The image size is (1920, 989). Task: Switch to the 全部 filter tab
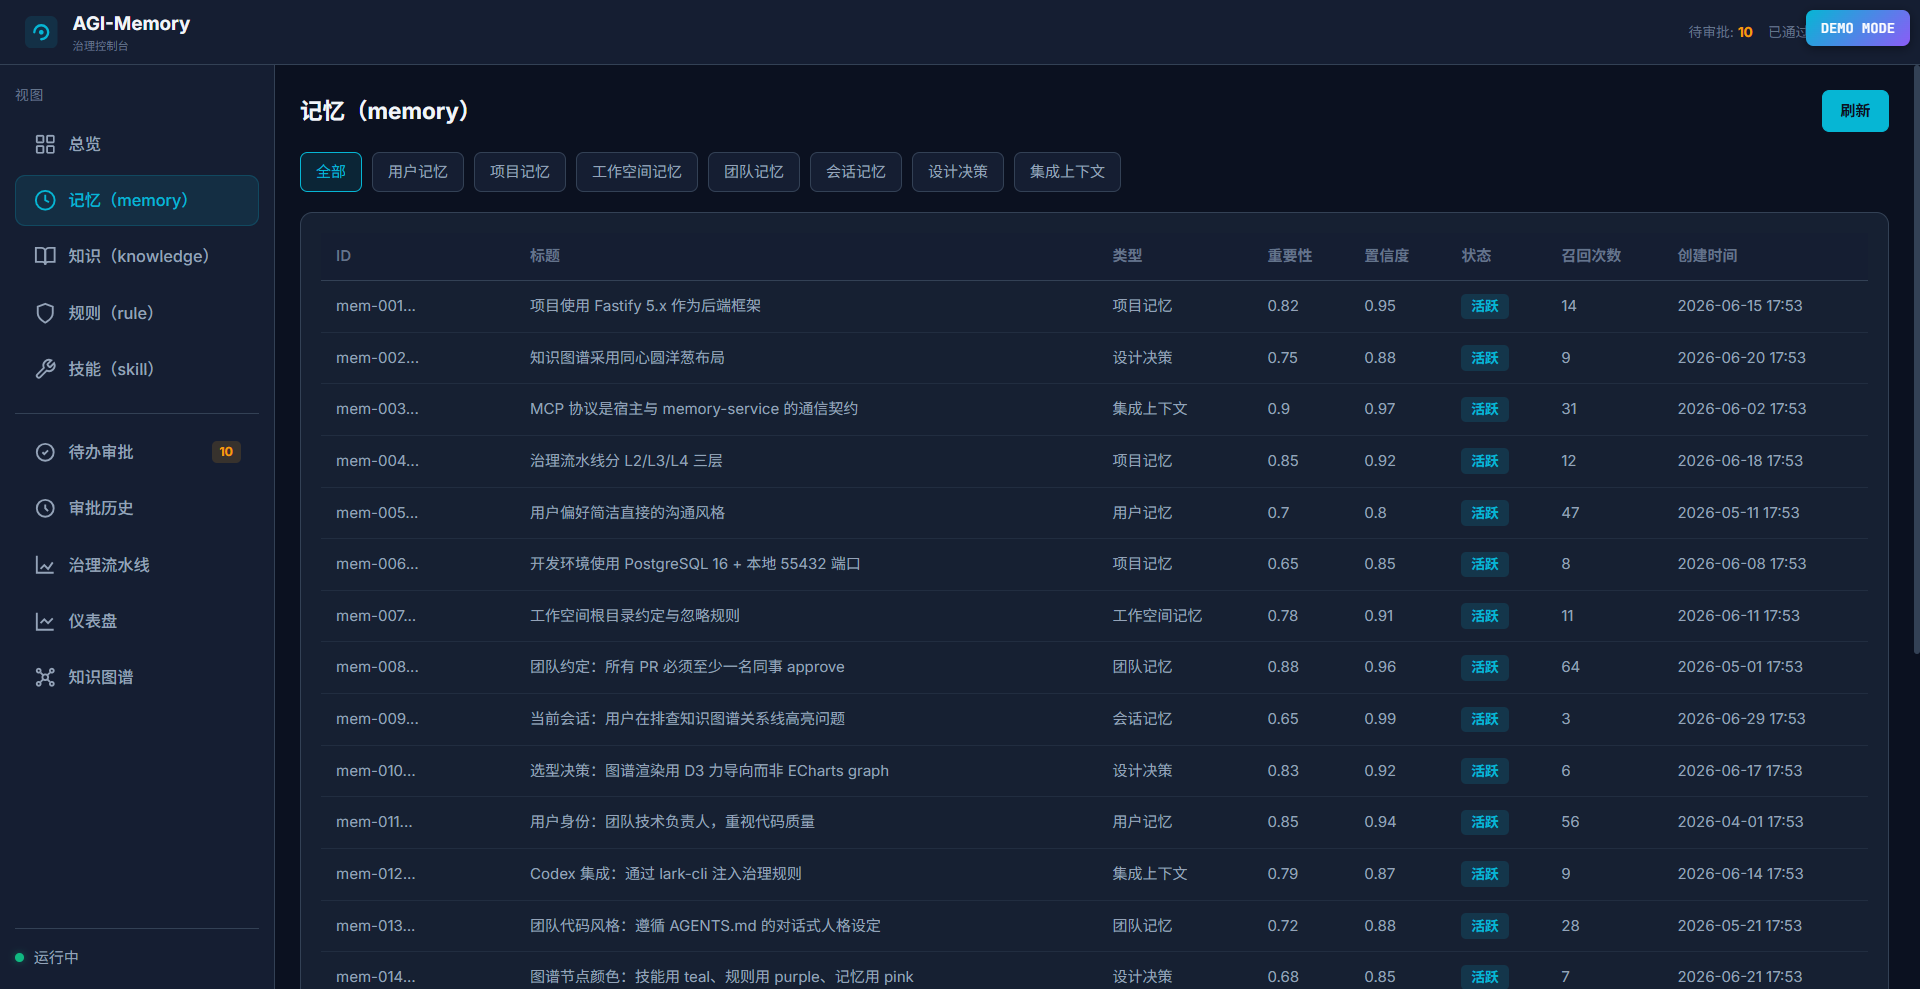pos(331,172)
